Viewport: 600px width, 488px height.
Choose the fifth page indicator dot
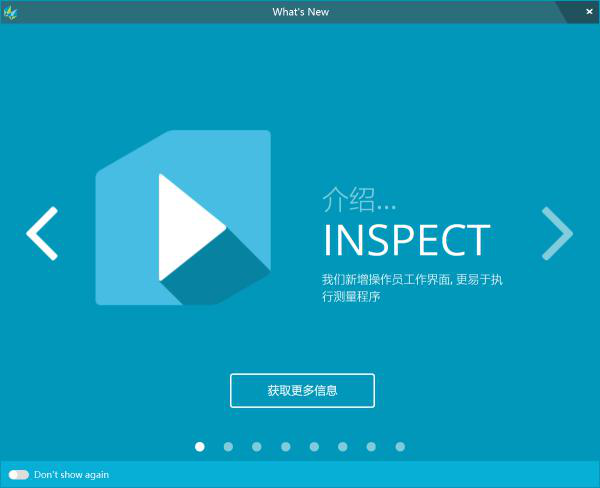pos(314,447)
